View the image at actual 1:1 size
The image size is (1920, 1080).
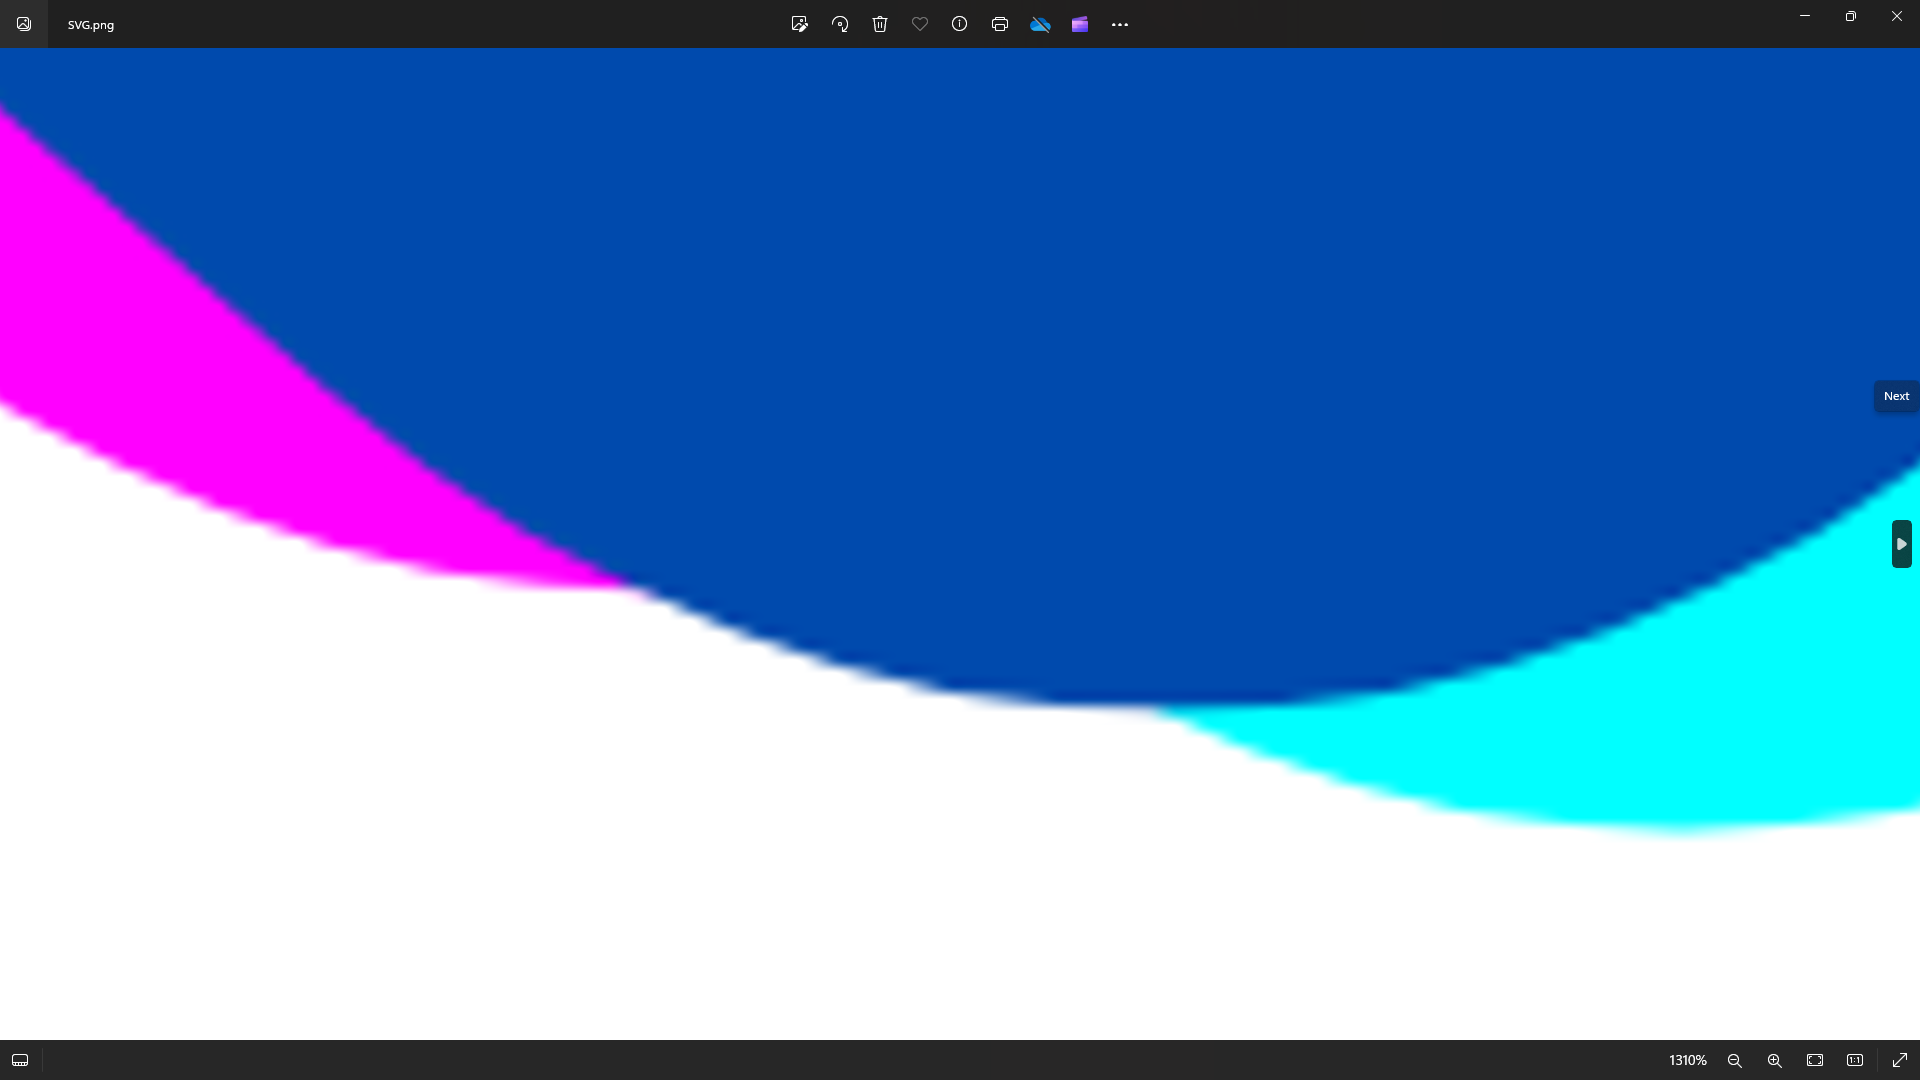tap(1854, 1060)
